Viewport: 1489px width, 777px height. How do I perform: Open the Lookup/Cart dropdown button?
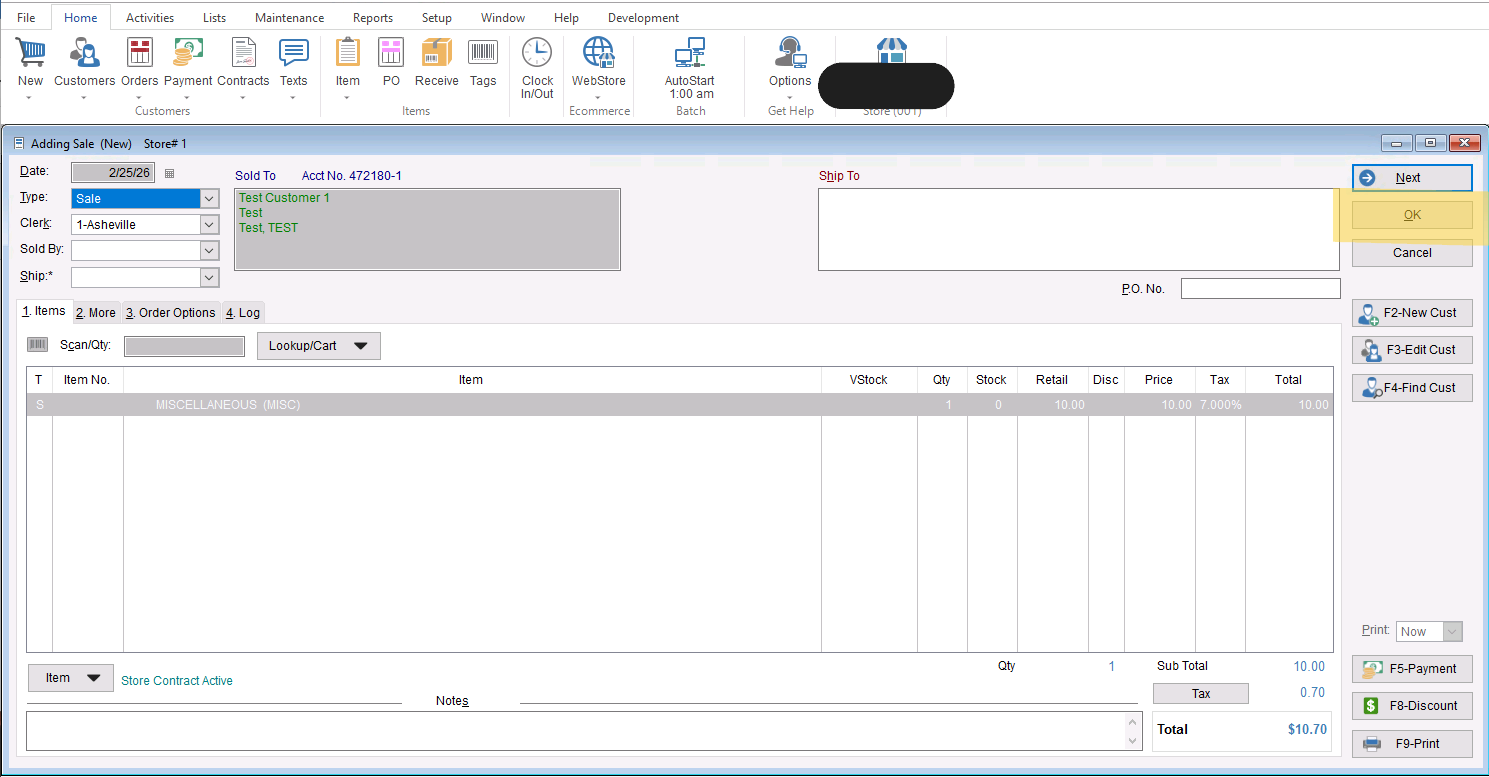pos(318,346)
